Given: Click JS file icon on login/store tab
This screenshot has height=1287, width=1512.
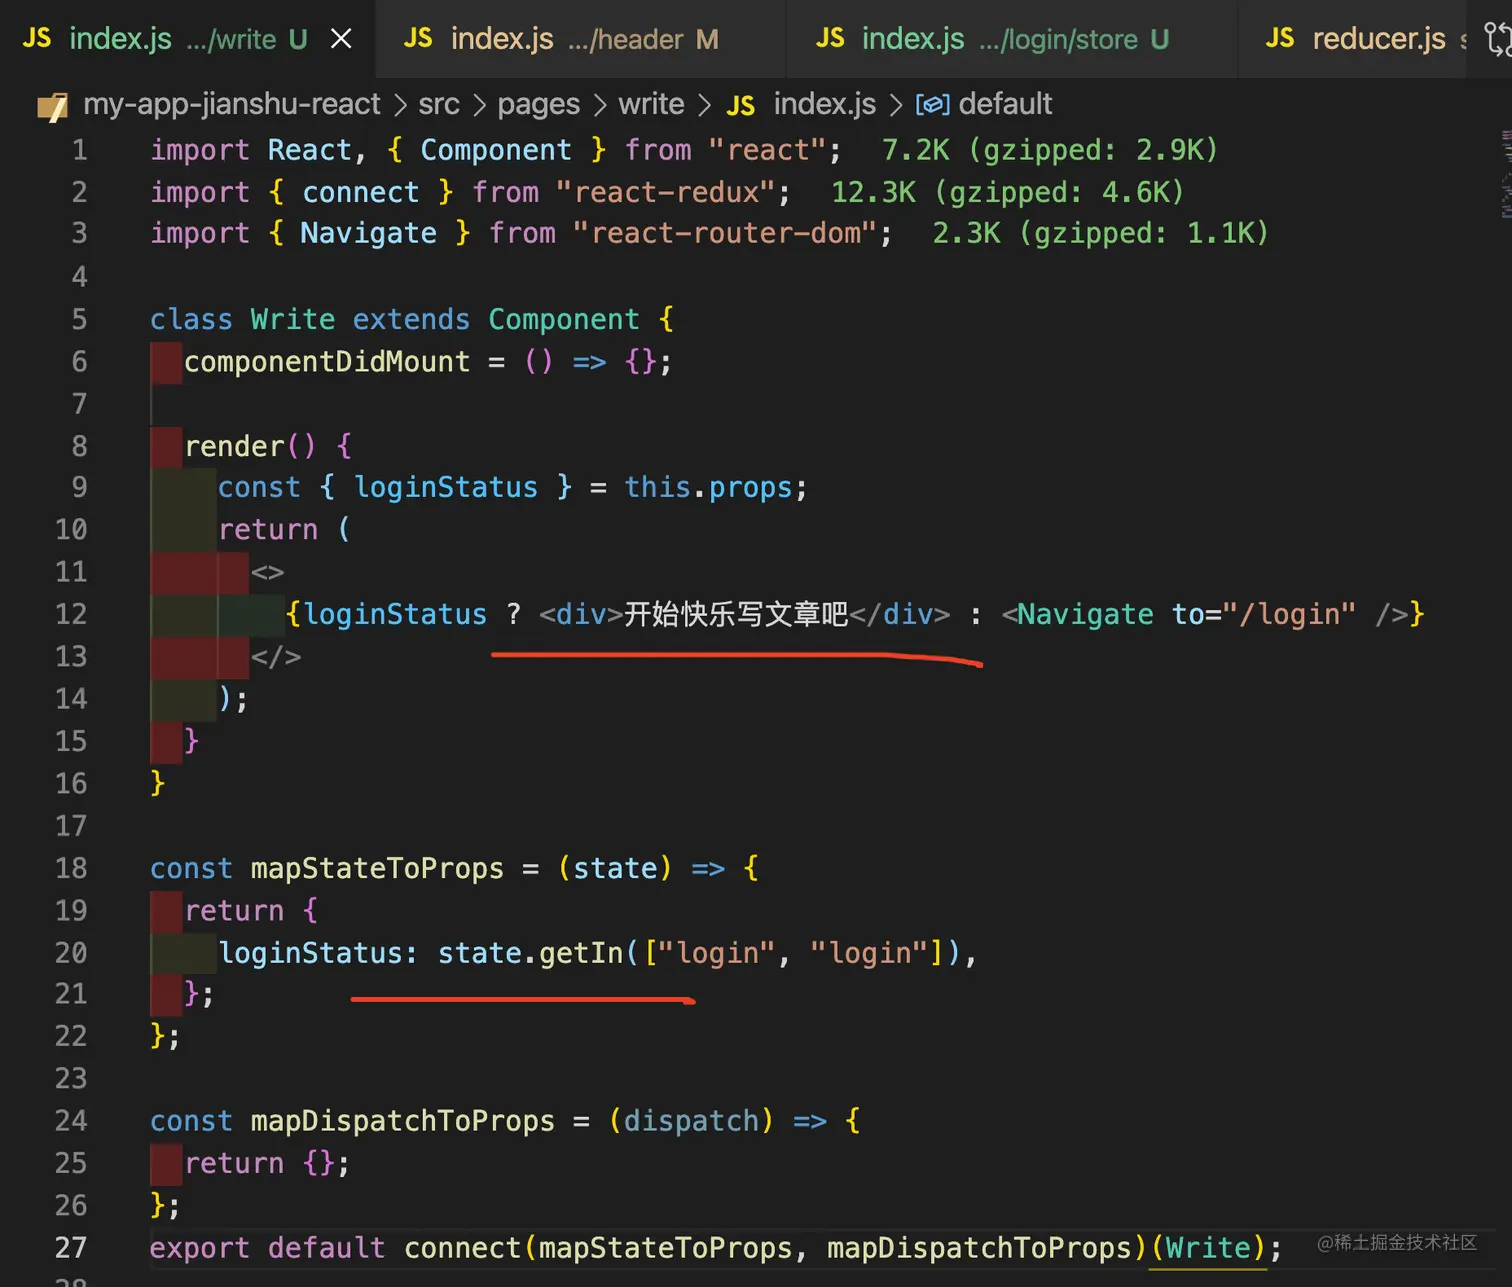Looking at the screenshot, I should (830, 39).
